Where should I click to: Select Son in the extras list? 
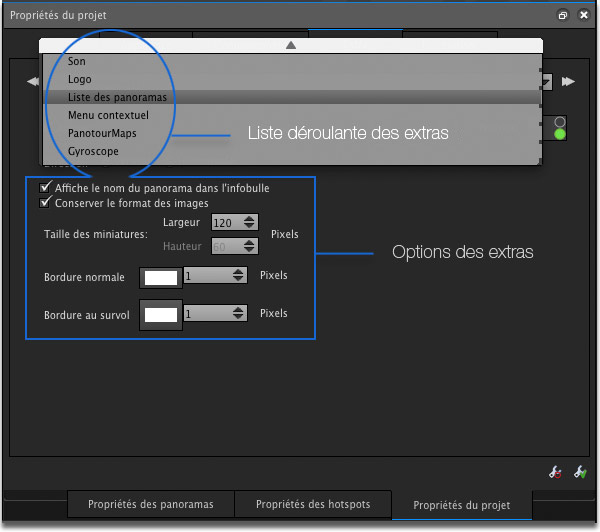(292, 61)
